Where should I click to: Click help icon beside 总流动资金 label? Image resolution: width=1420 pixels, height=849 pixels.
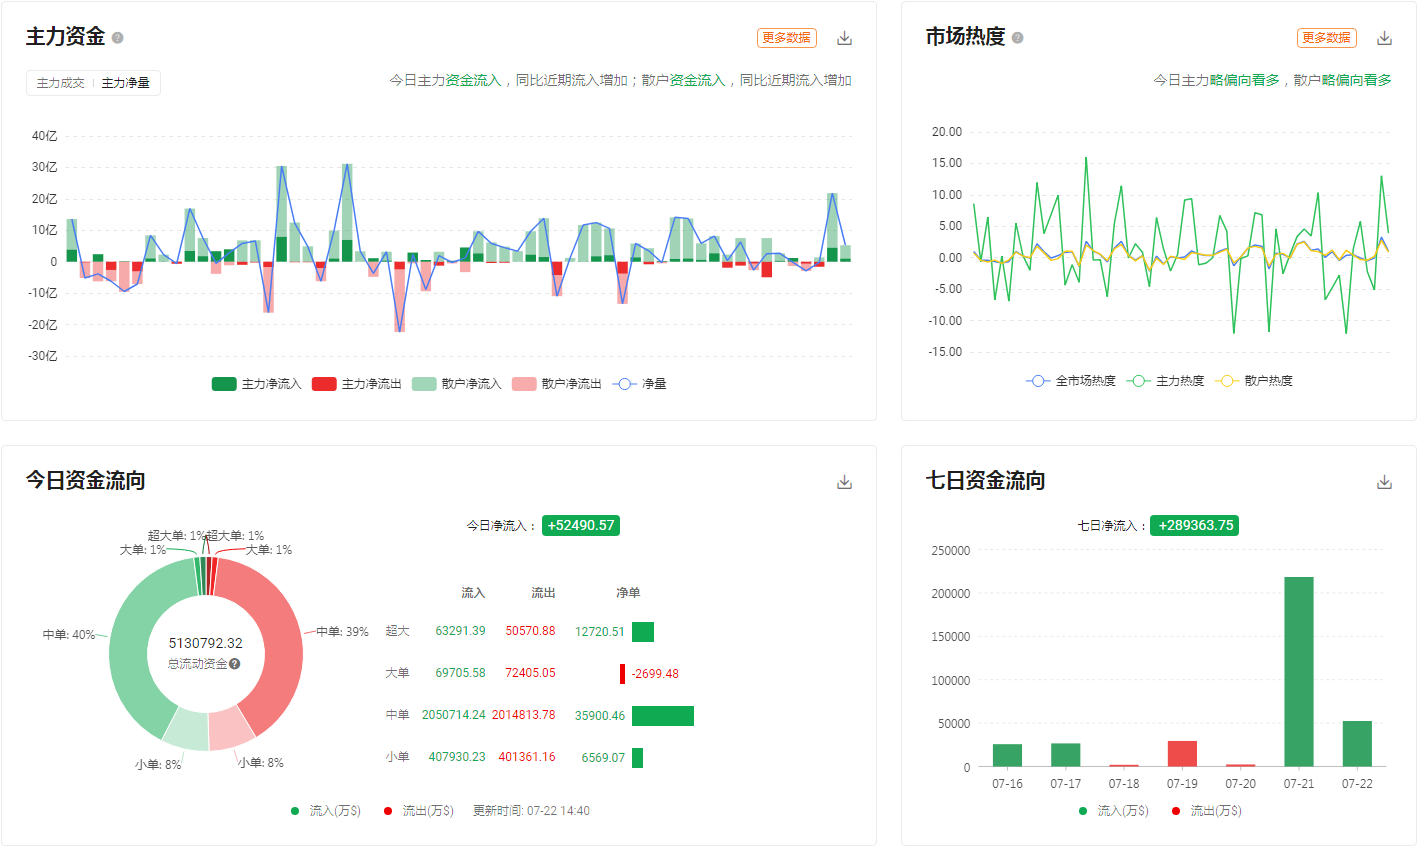(235, 664)
